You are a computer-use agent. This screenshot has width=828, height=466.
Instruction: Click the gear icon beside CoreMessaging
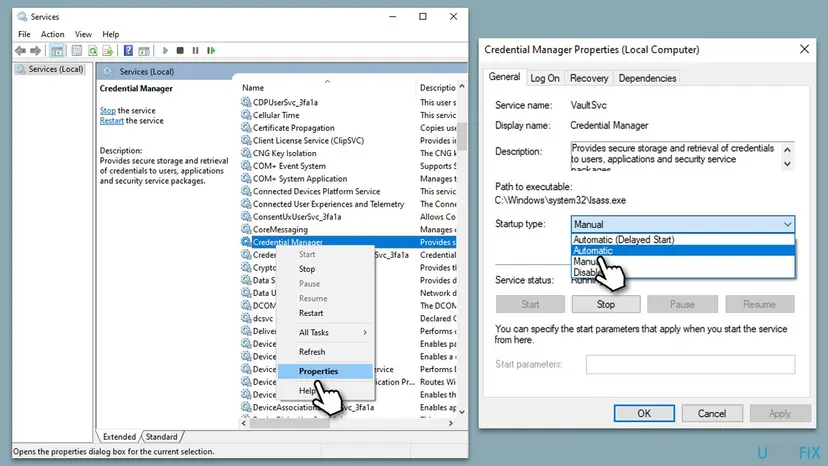point(246,229)
